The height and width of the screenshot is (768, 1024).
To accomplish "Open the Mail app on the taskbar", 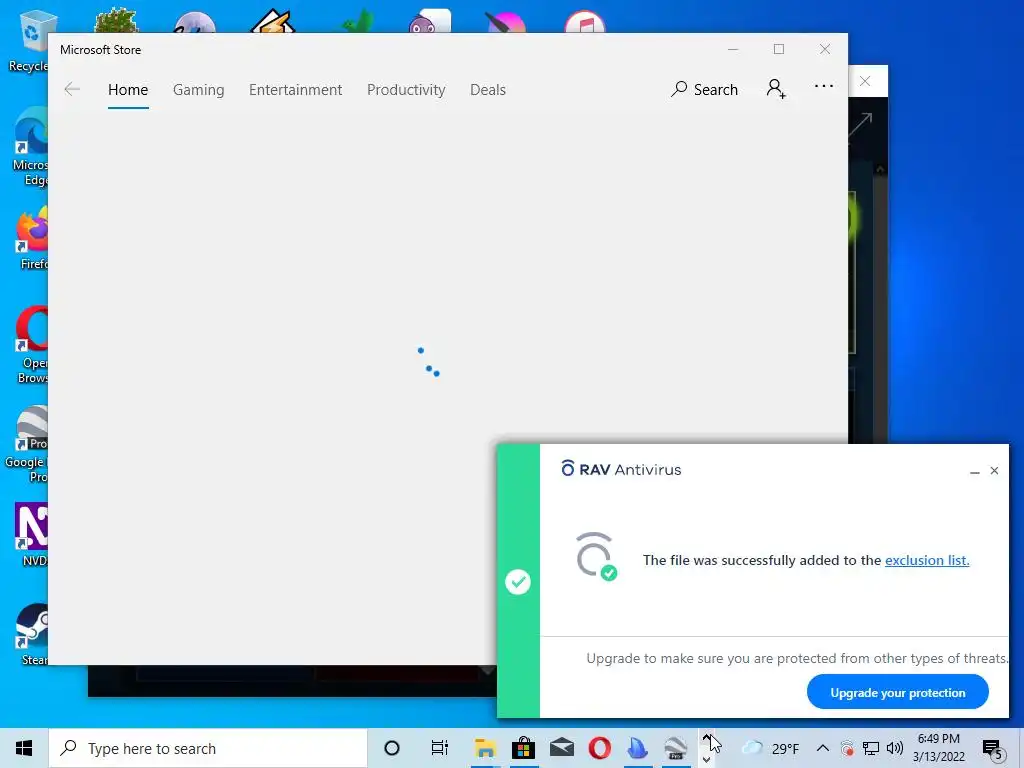I will 562,748.
